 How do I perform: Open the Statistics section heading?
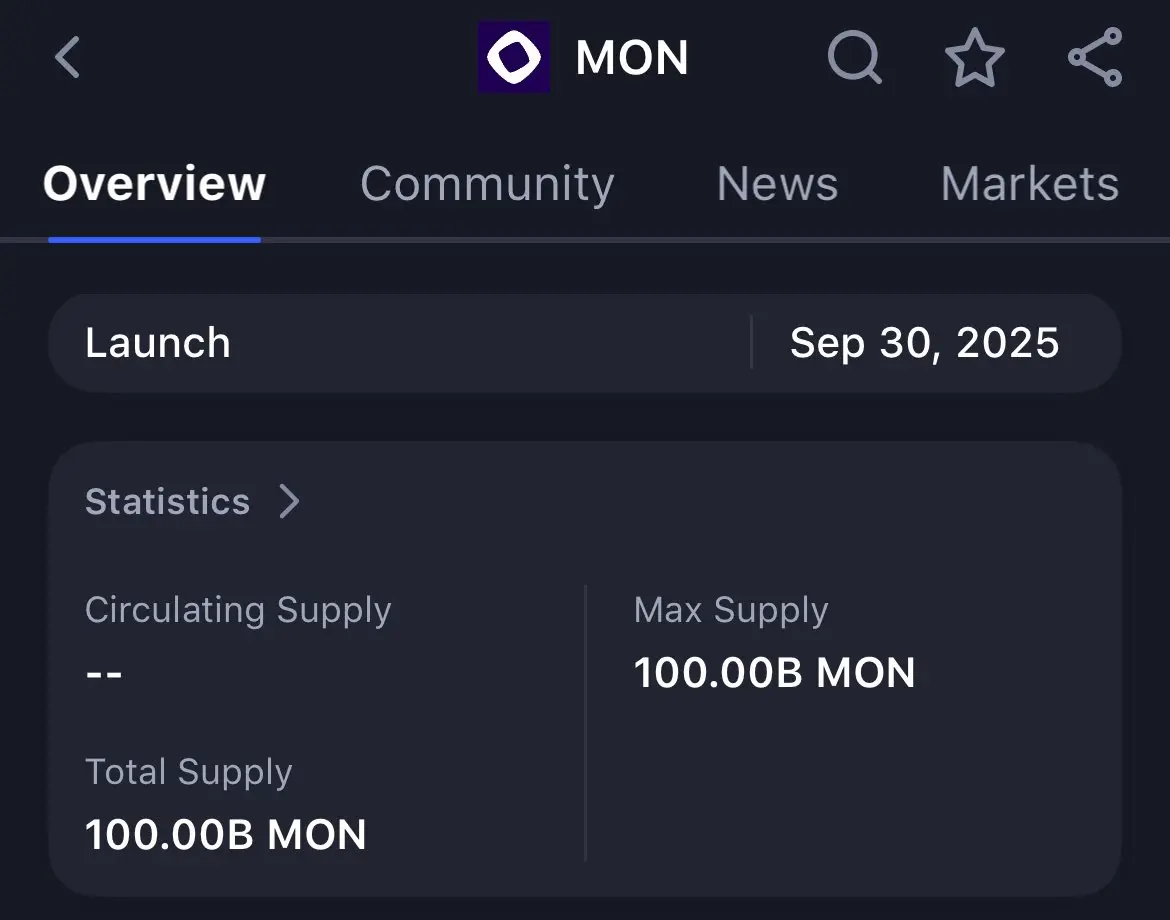167,501
